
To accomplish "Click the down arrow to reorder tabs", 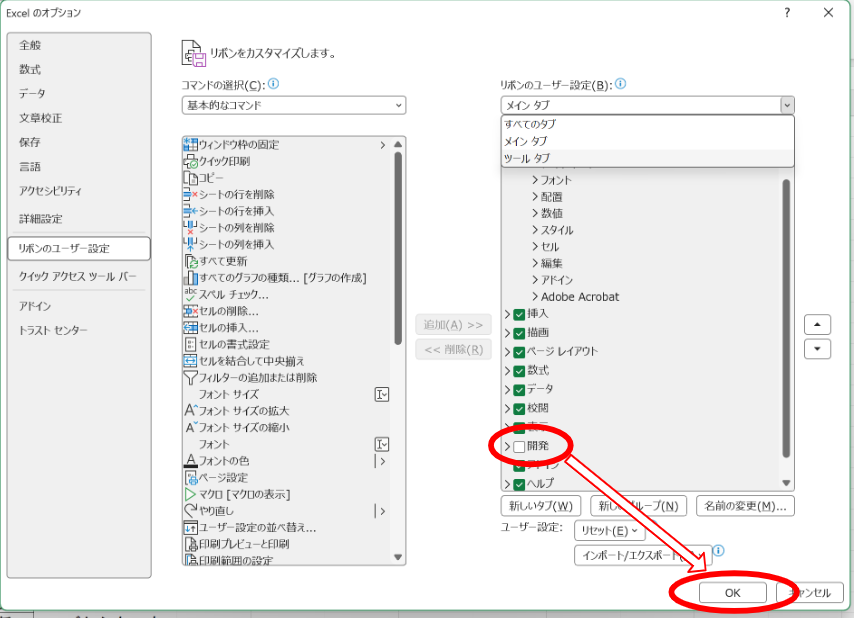I will click(817, 348).
